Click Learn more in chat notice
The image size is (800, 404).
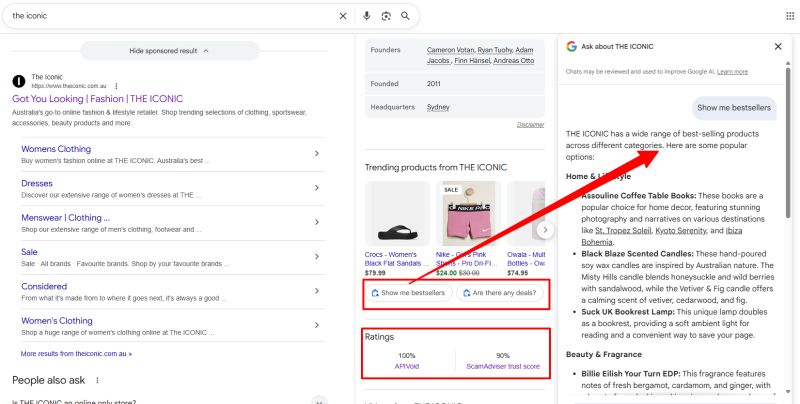(732, 72)
